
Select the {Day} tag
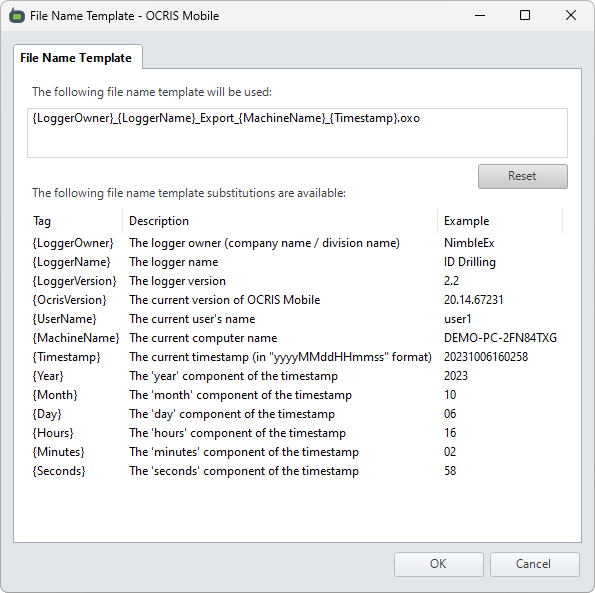tap(47, 414)
